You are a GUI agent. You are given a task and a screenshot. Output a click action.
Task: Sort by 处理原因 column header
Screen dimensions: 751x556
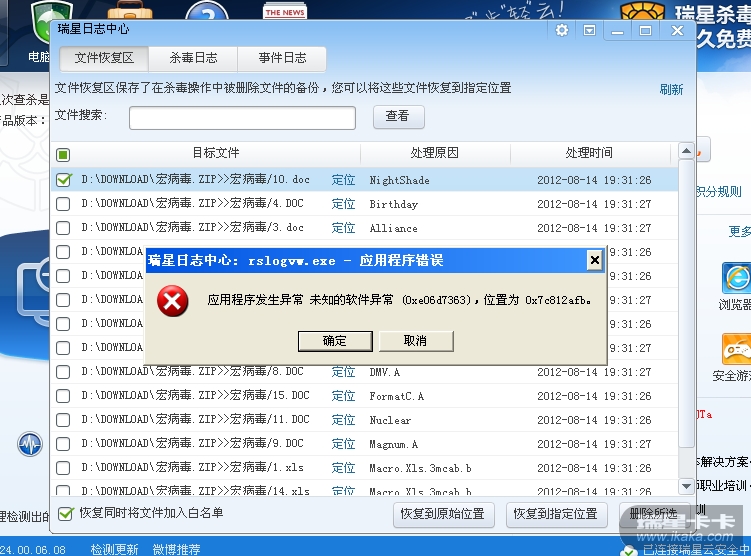tap(435, 153)
